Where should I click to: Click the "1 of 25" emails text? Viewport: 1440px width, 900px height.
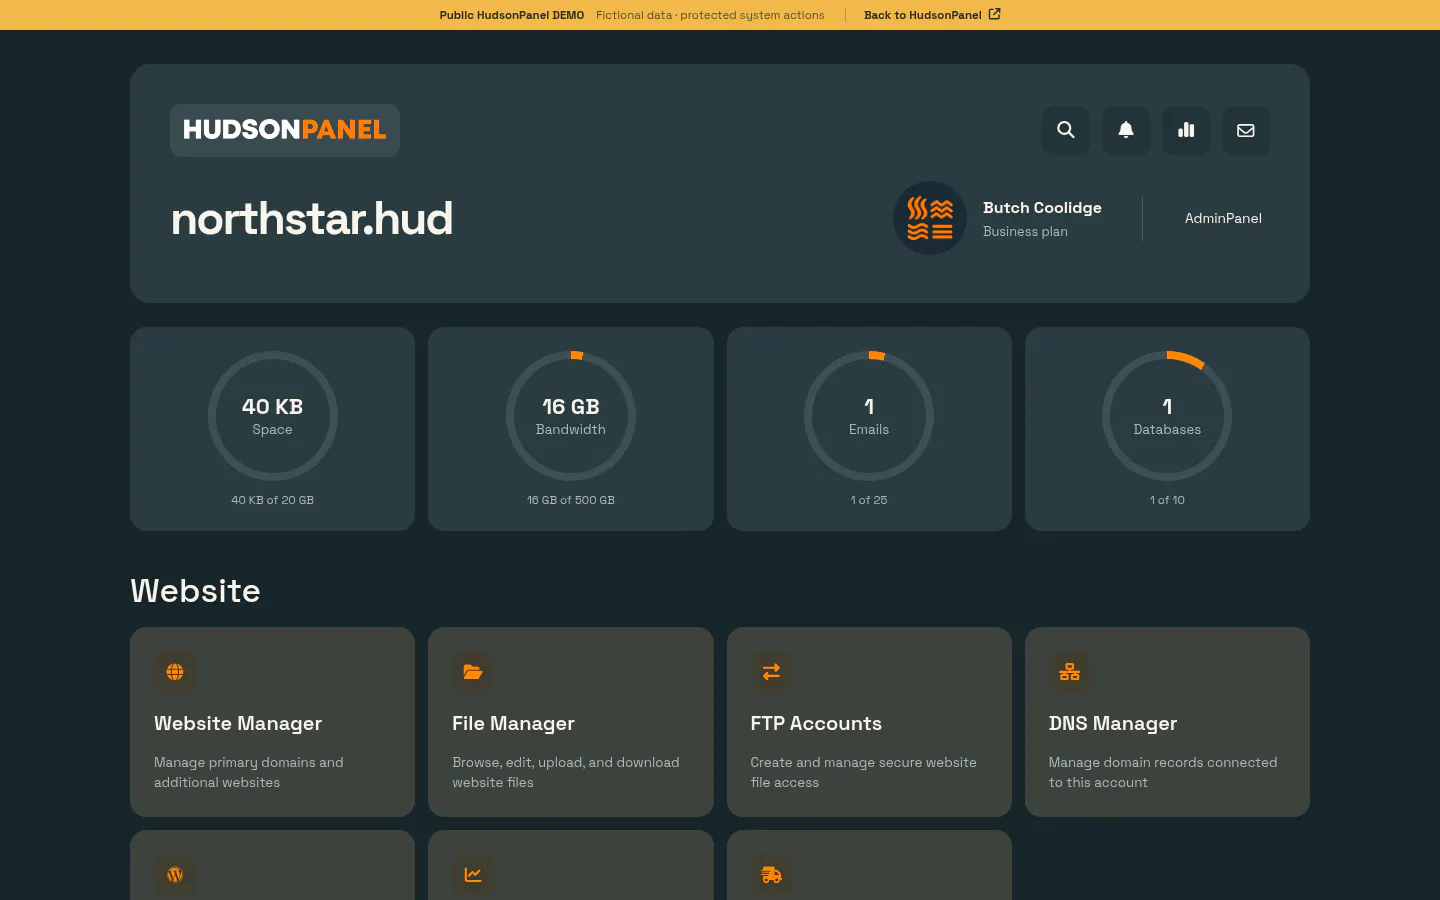(x=869, y=500)
